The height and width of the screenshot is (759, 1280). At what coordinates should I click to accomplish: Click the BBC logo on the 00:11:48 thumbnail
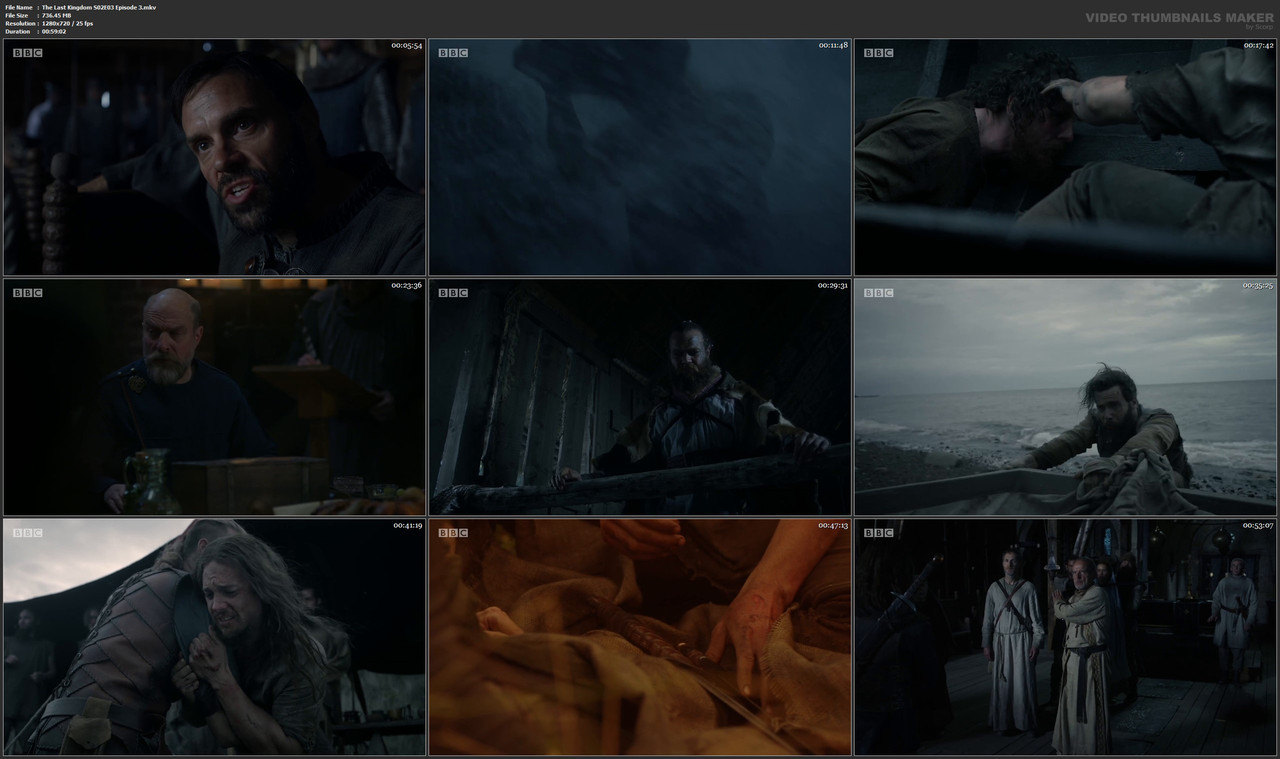click(452, 52)
